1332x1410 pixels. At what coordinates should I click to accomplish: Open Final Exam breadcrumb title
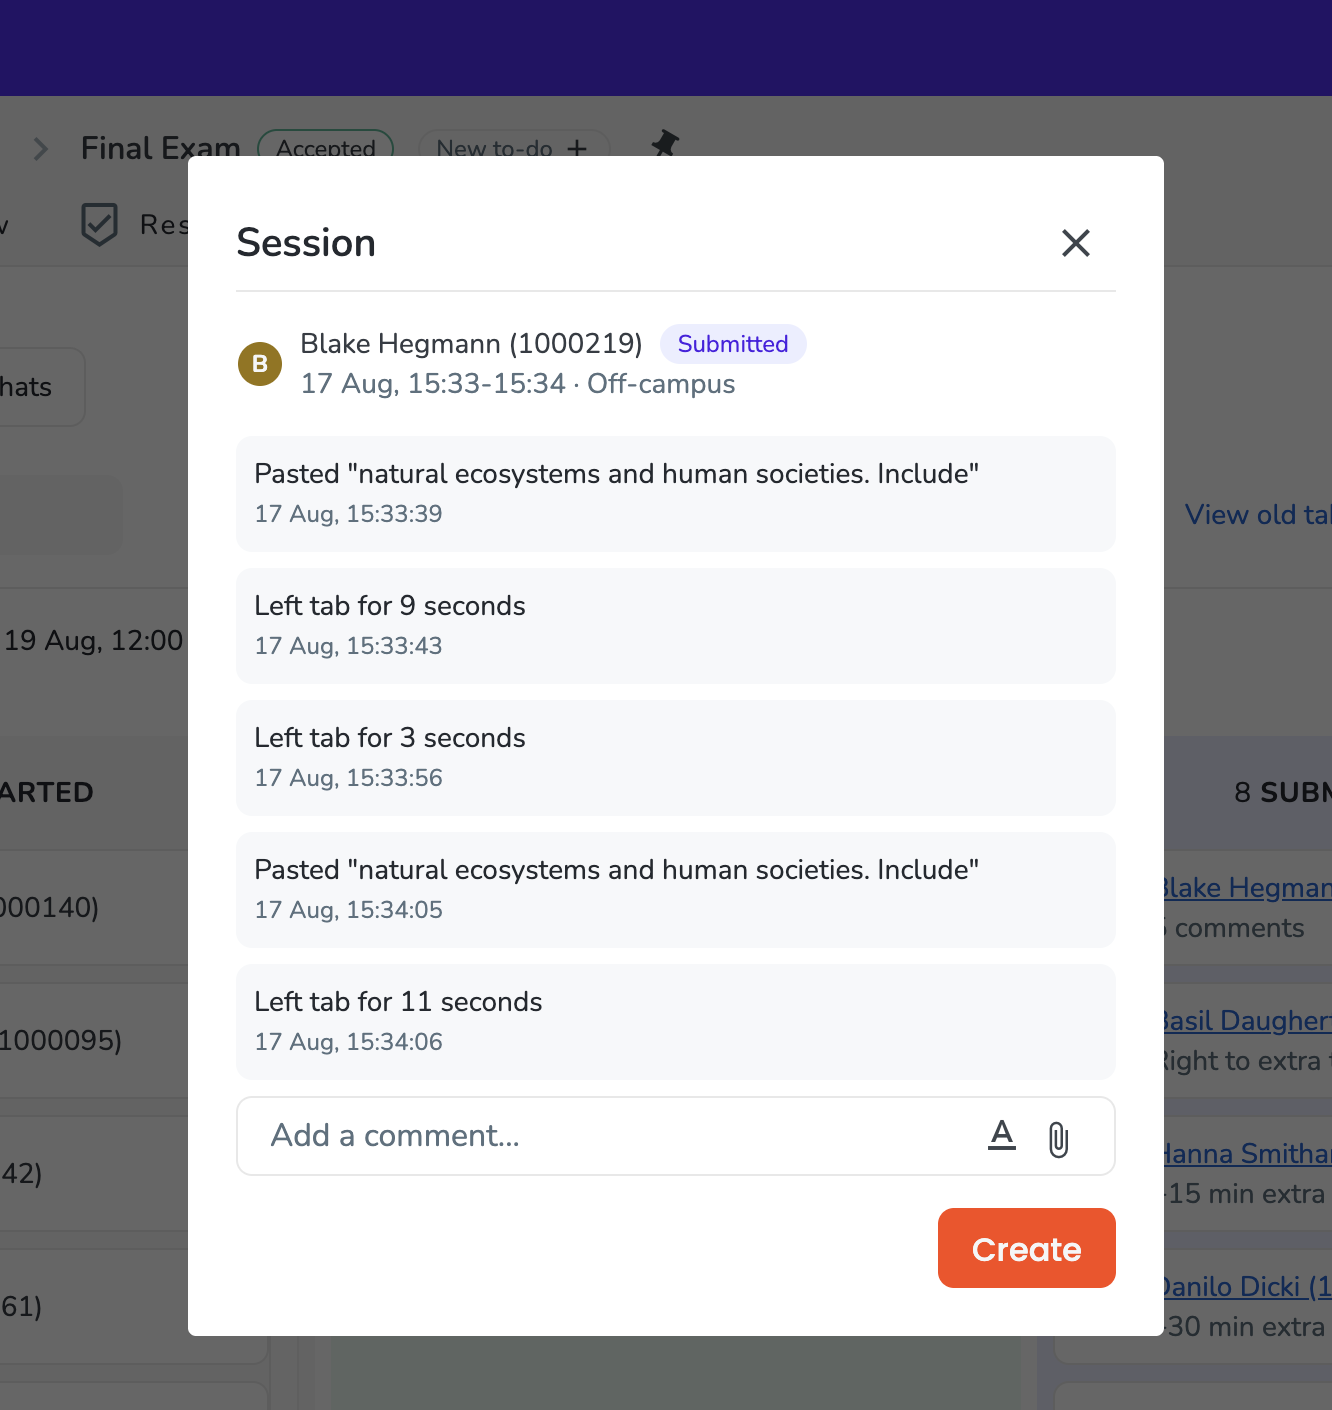[x=160, y=148]
